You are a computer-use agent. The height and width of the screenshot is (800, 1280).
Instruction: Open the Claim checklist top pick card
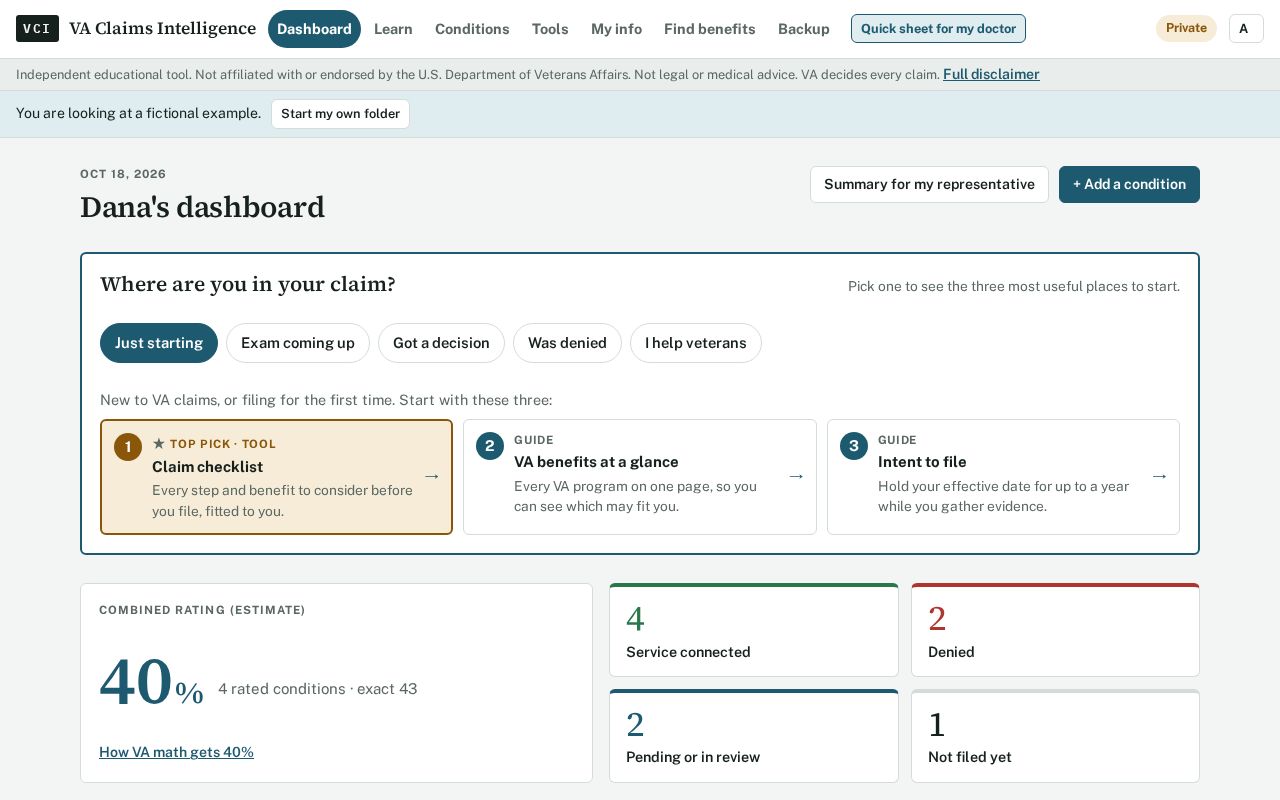(276, 477)
